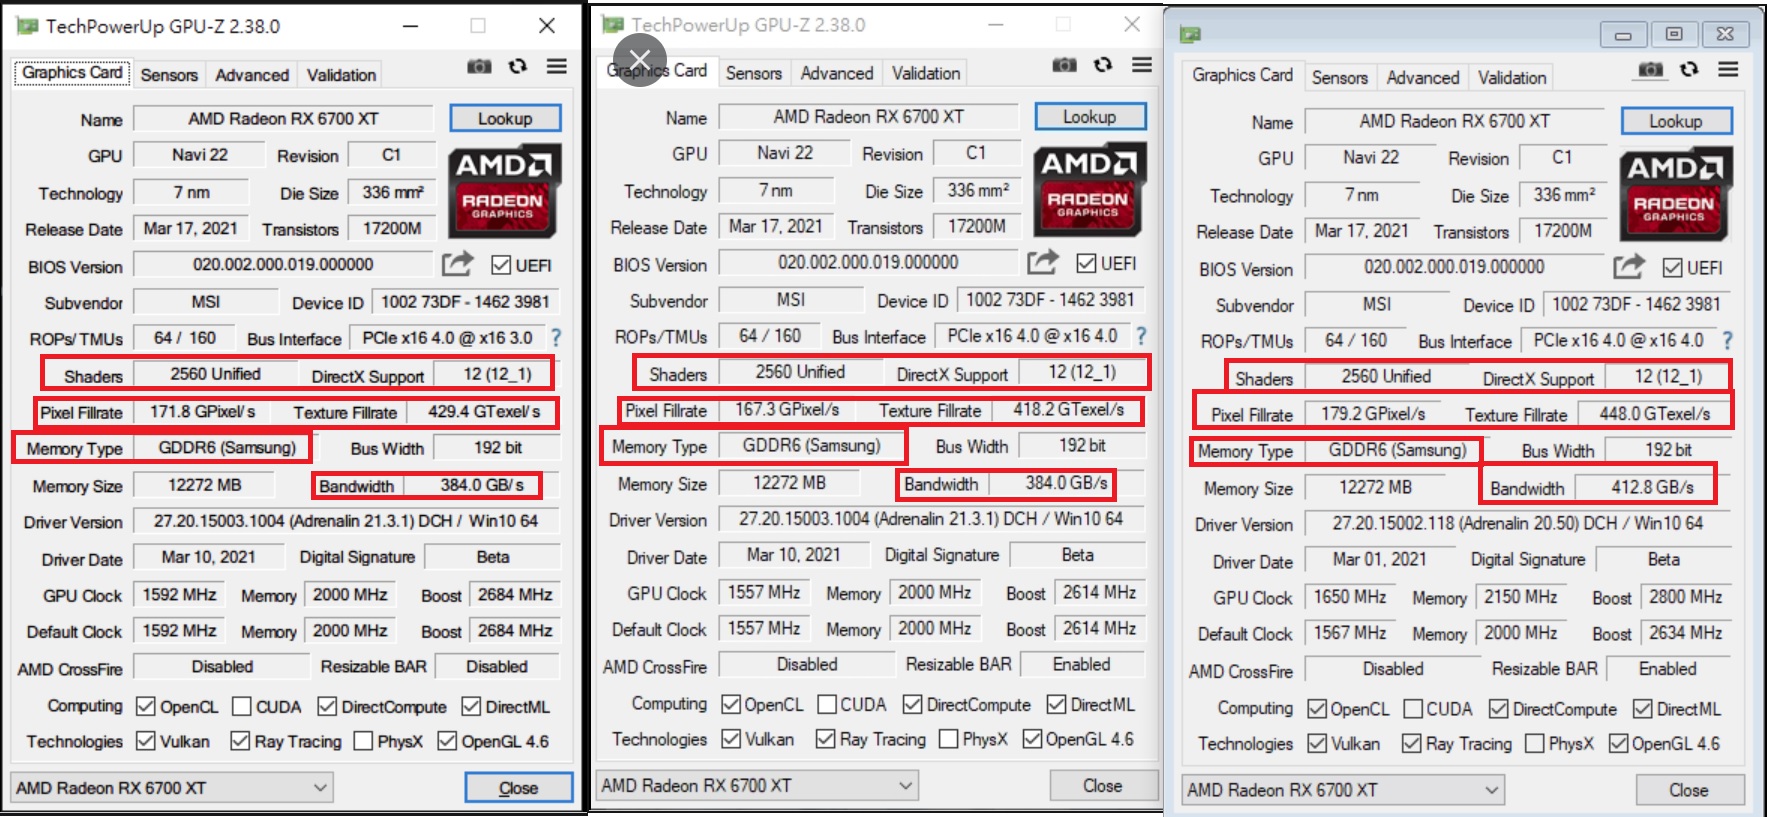This screenshot has width=1767, height=817.
Task: Toggle CUDA checkbox in left window
Action: click(x=242, y=707)
